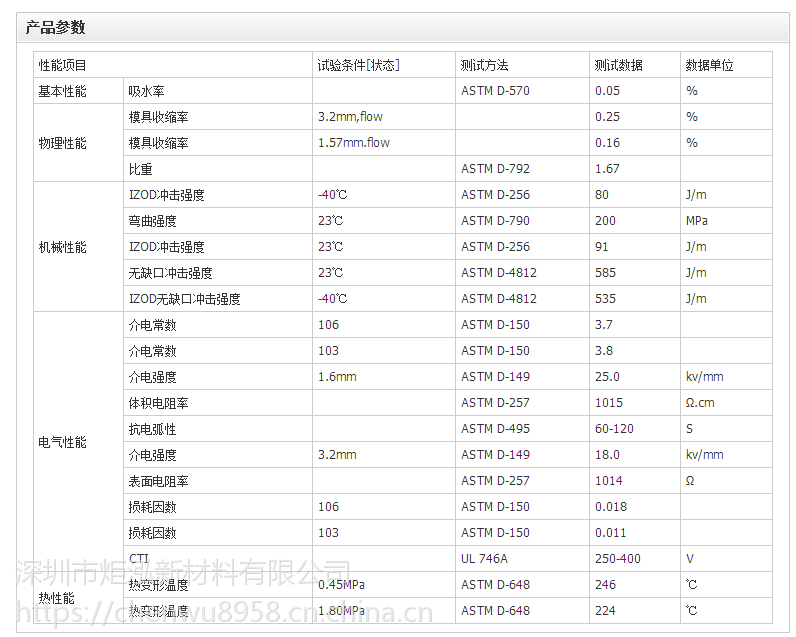Viewport: 796px width, 637px height.
Task: Select the UL 746A test method cell
Action: click(484, 559)
